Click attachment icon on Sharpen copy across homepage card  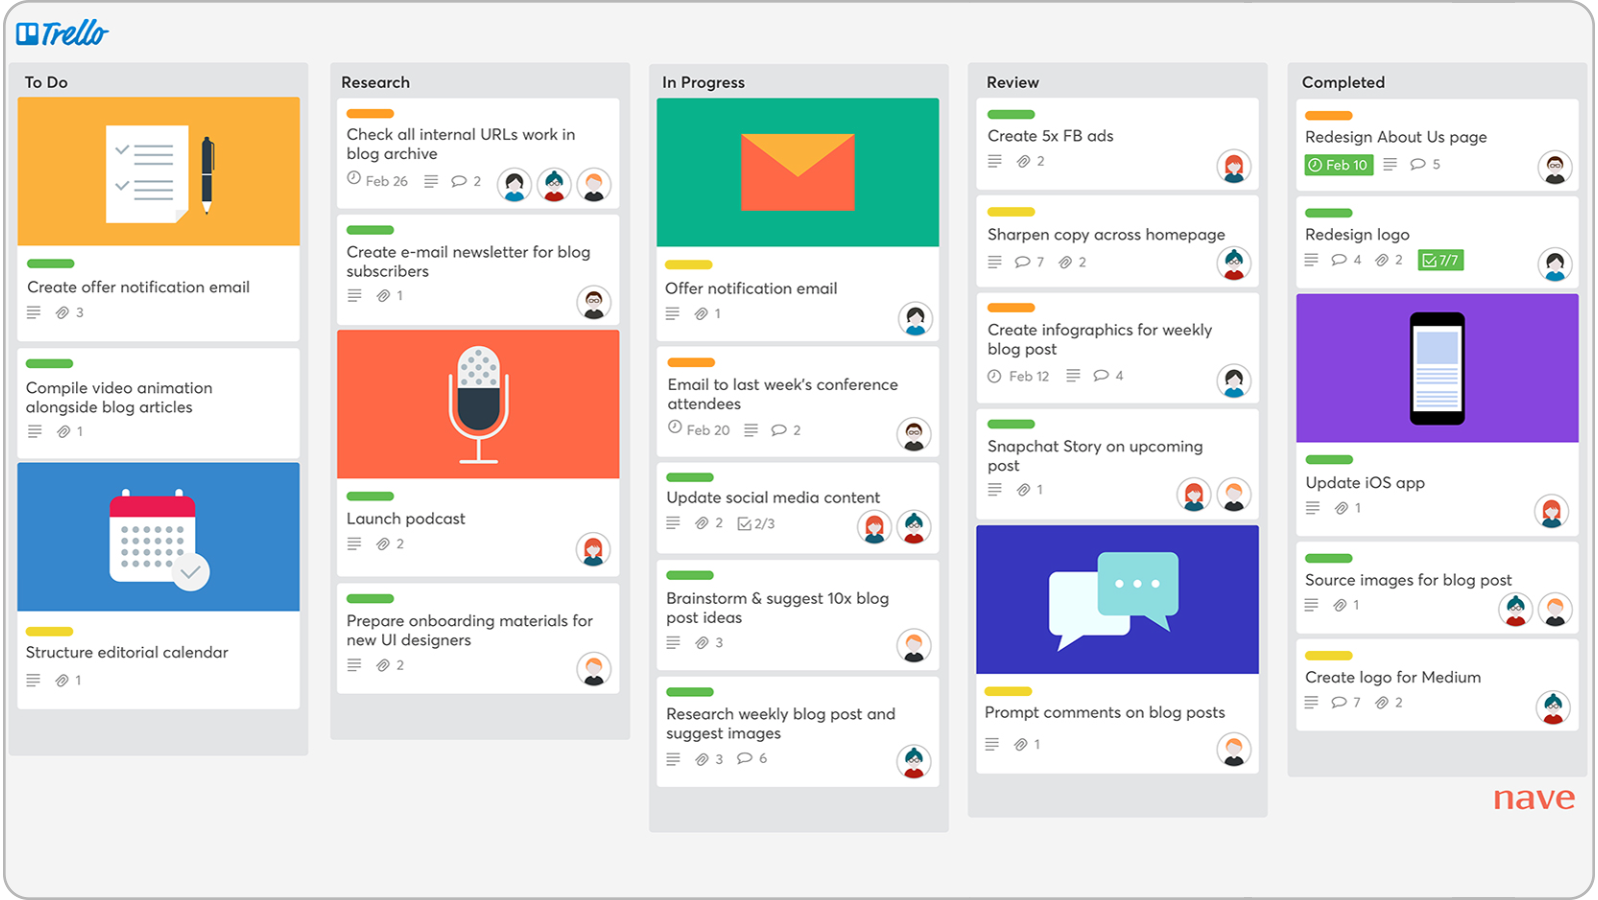click(1066, 262)
